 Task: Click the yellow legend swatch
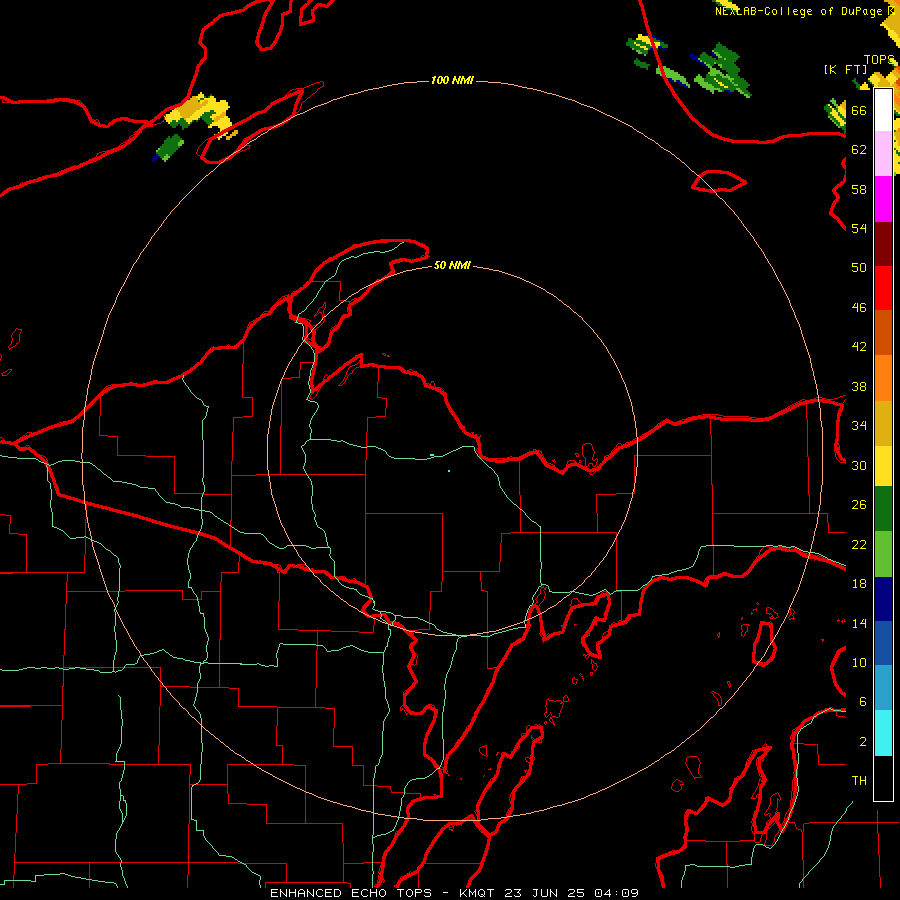point(883,466)
